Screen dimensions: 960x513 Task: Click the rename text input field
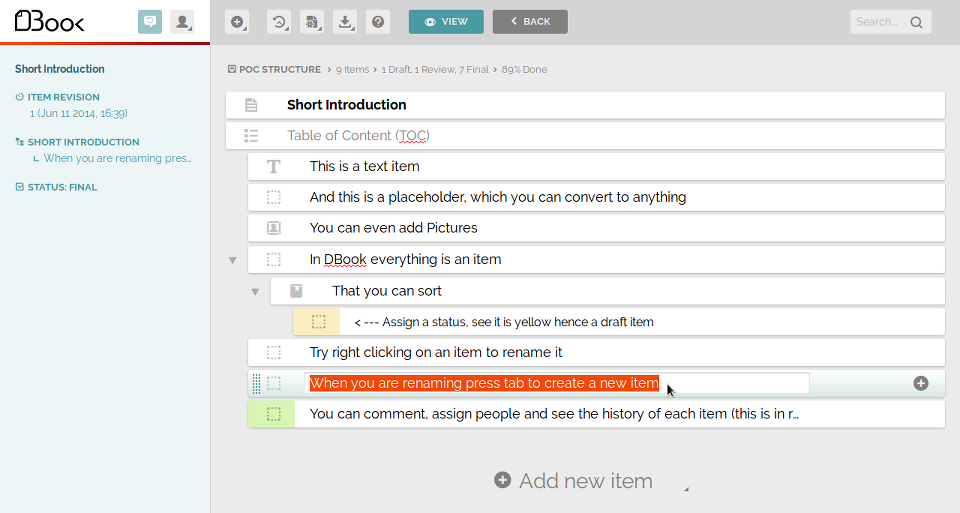pos(557,383)
